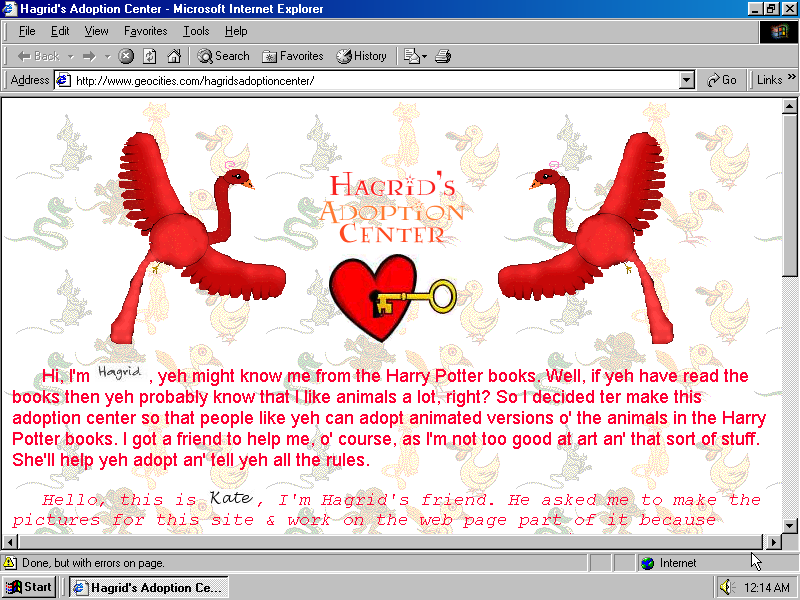Click the Print icon in toolbar
The width and height of the screenshot is (800, 600).
443,56
